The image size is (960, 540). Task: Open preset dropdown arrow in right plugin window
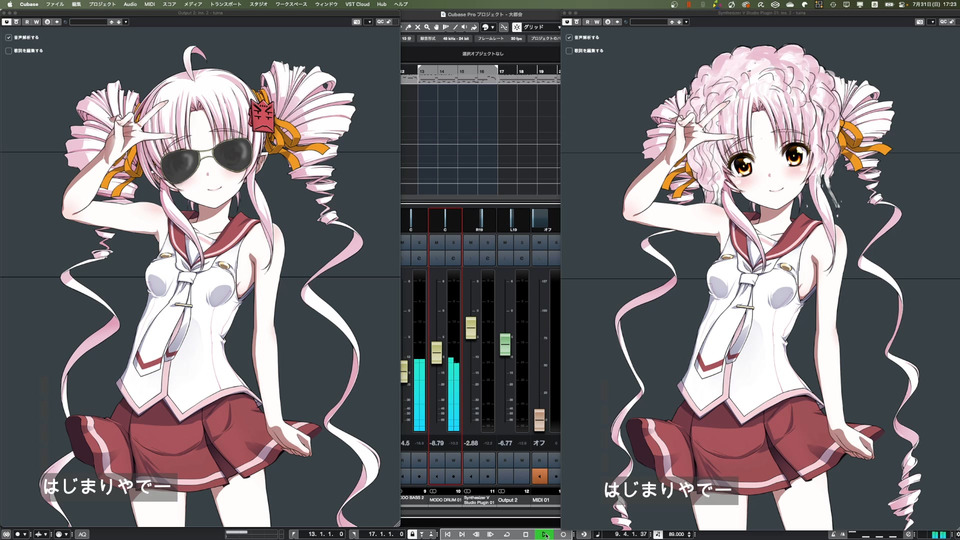(x=686, y=22)
